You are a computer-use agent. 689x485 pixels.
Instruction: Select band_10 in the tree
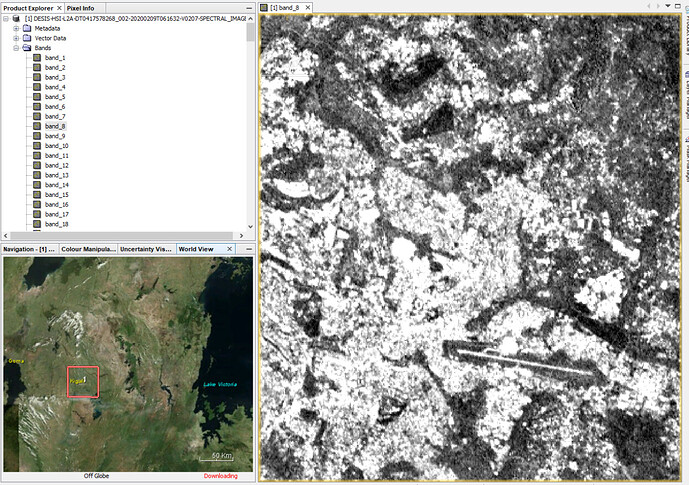[x=57, y=146]
